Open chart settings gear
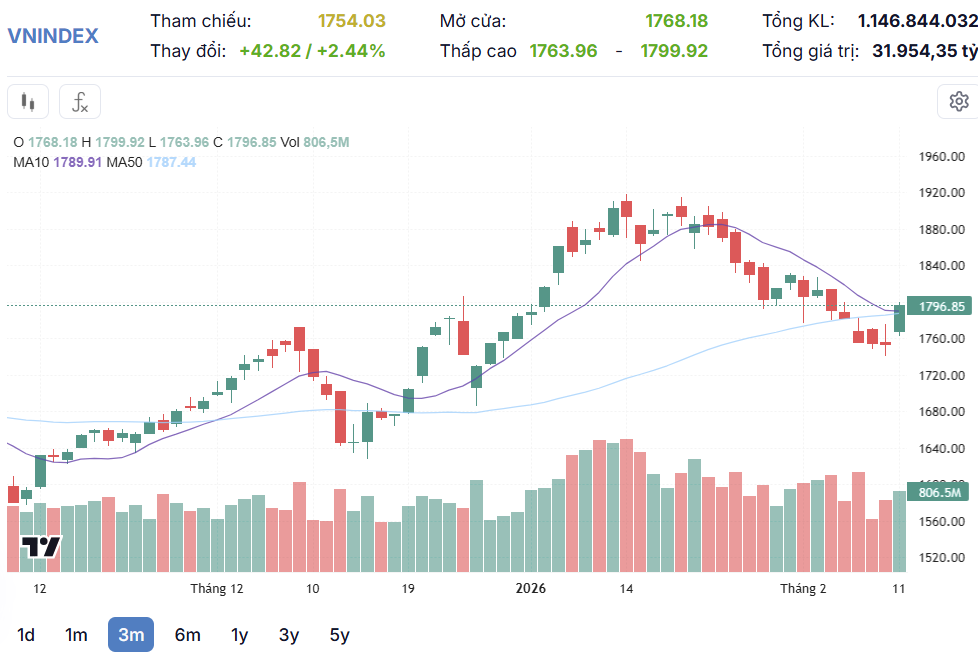This screenshot has width=978, height=657. pyautogui.click(x=958, y=101)
